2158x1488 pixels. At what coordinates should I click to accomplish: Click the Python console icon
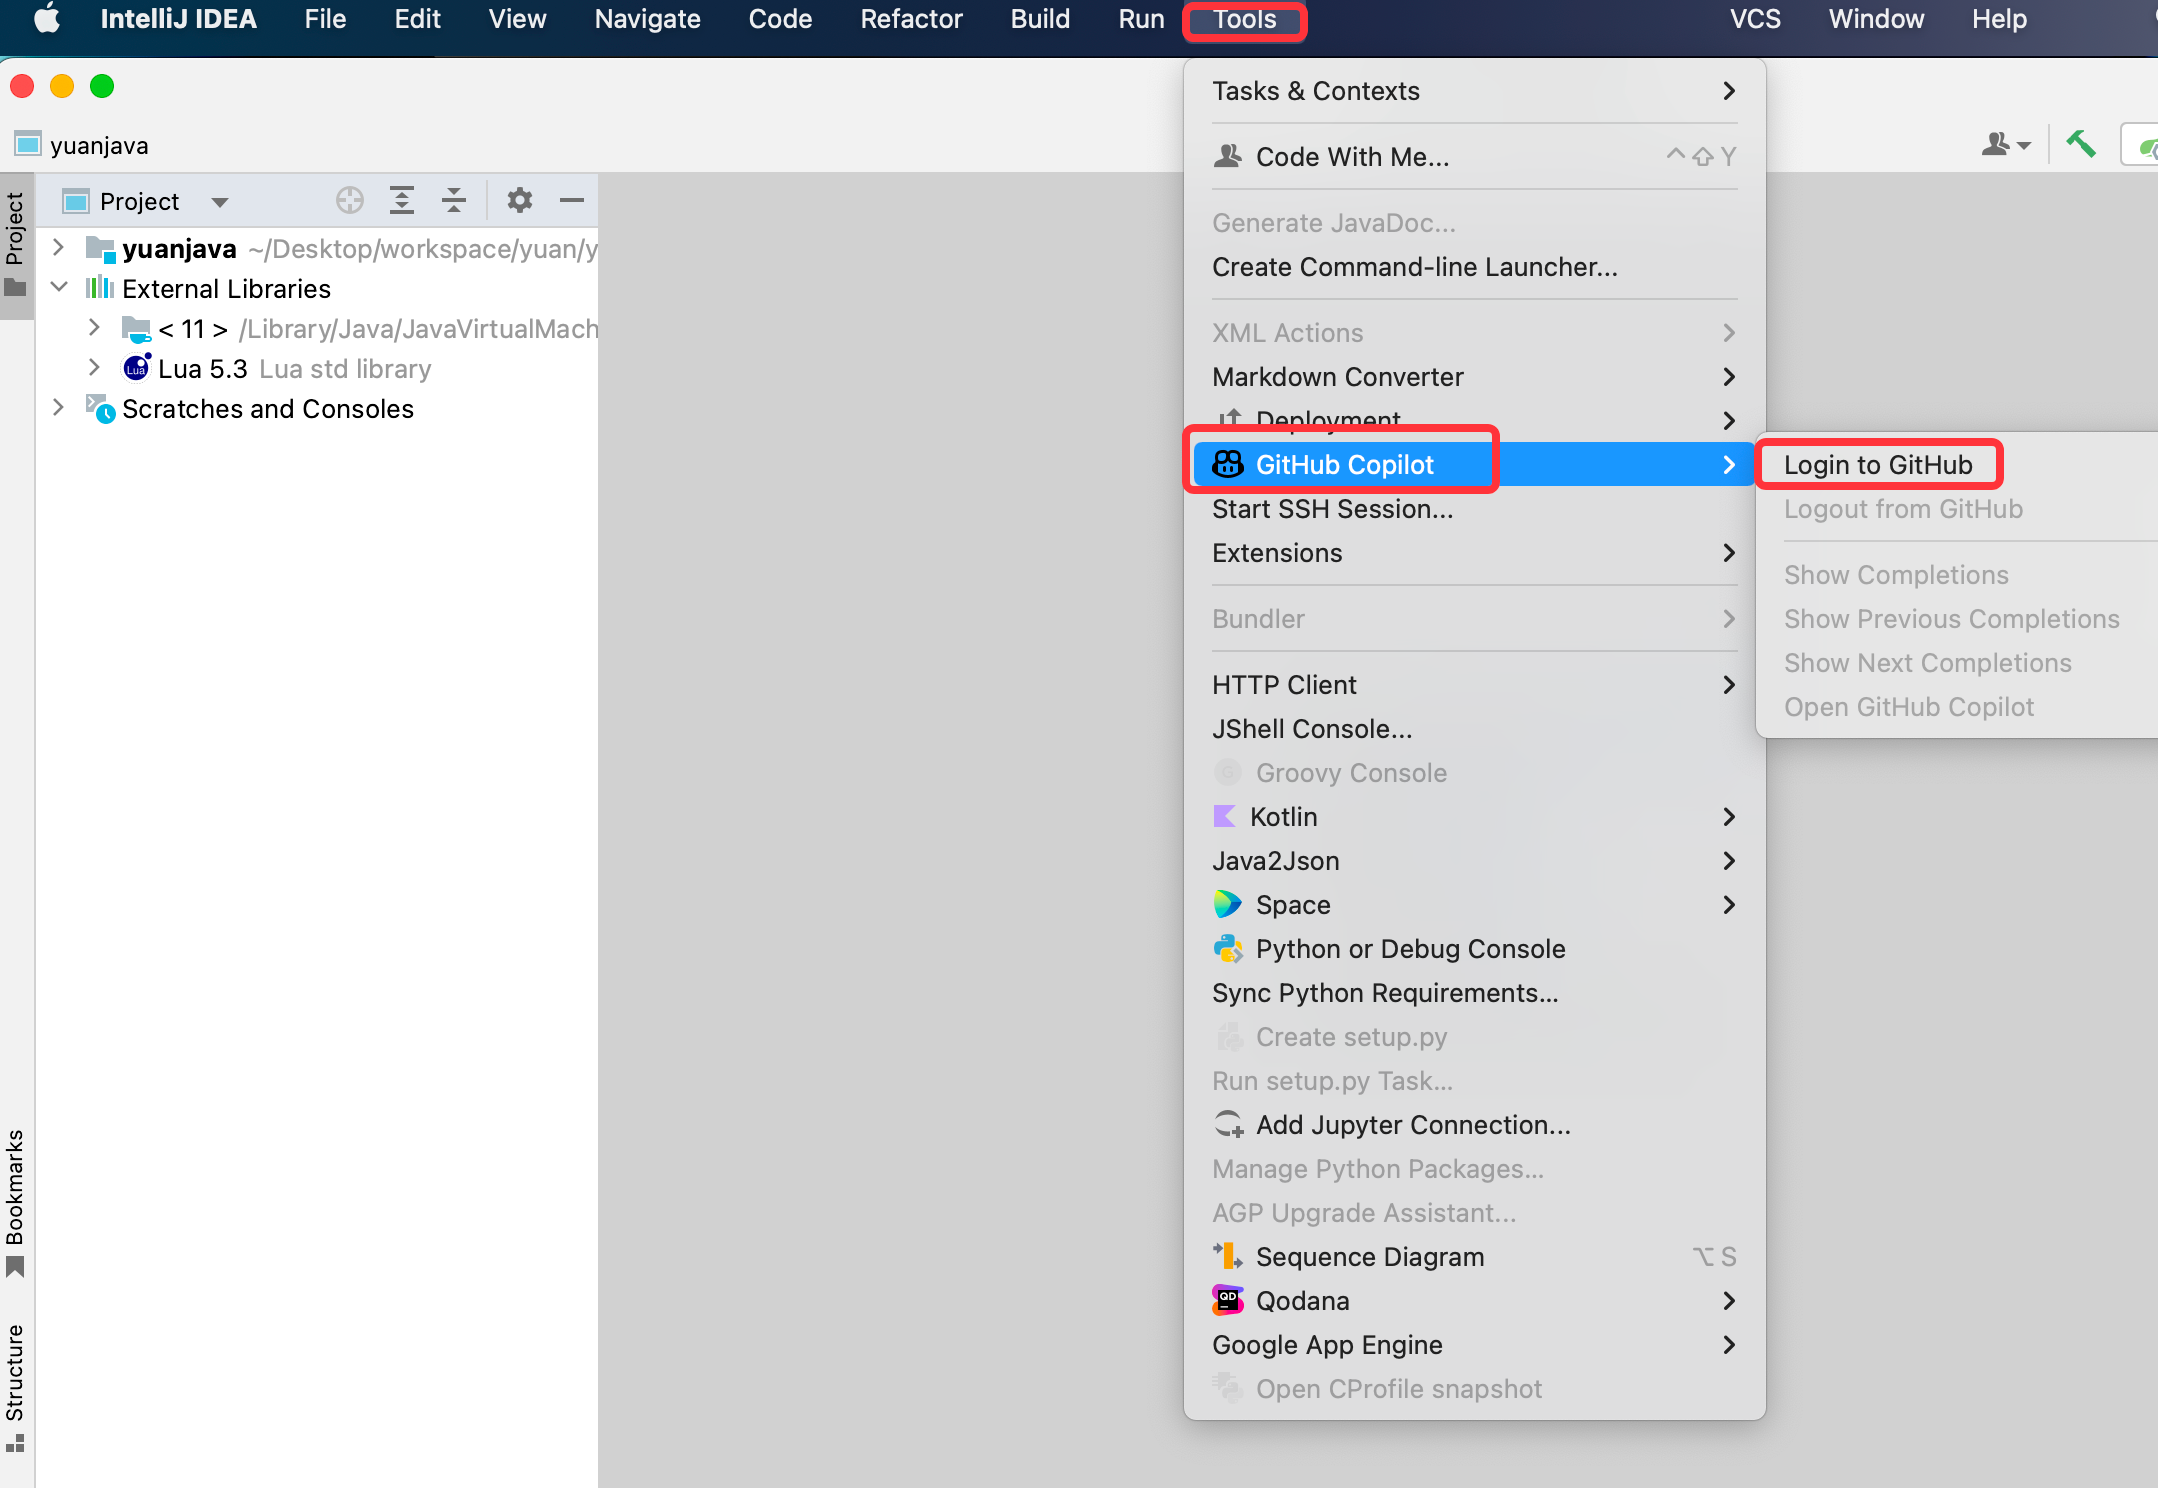pos(1228,949)
